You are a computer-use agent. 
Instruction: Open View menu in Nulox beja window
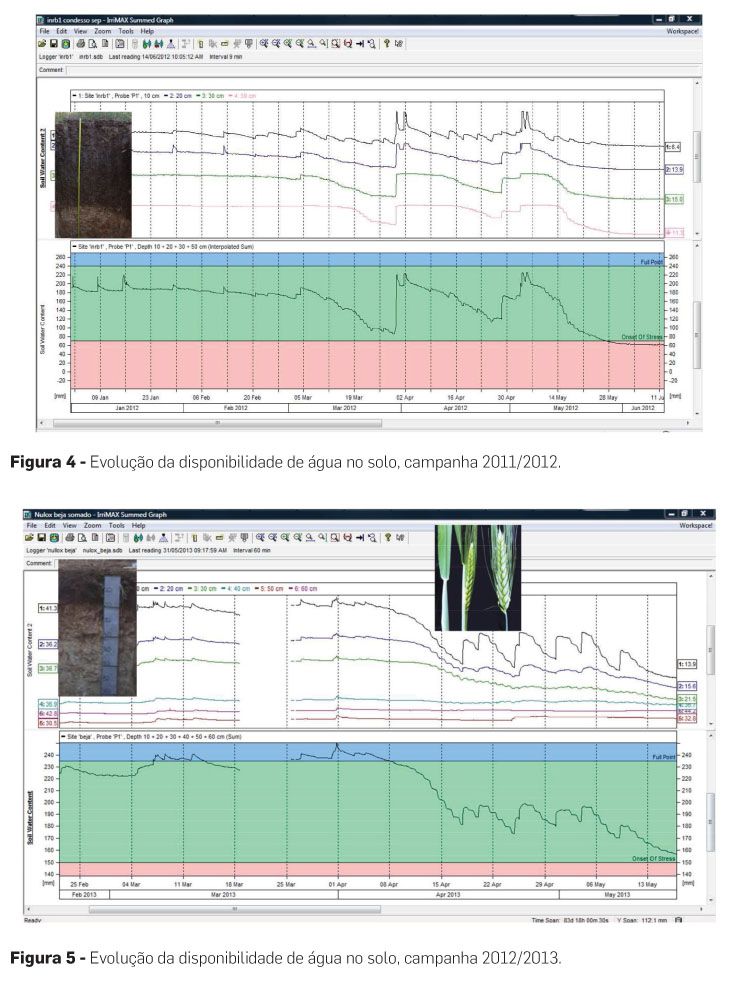(x=69, y=525)
